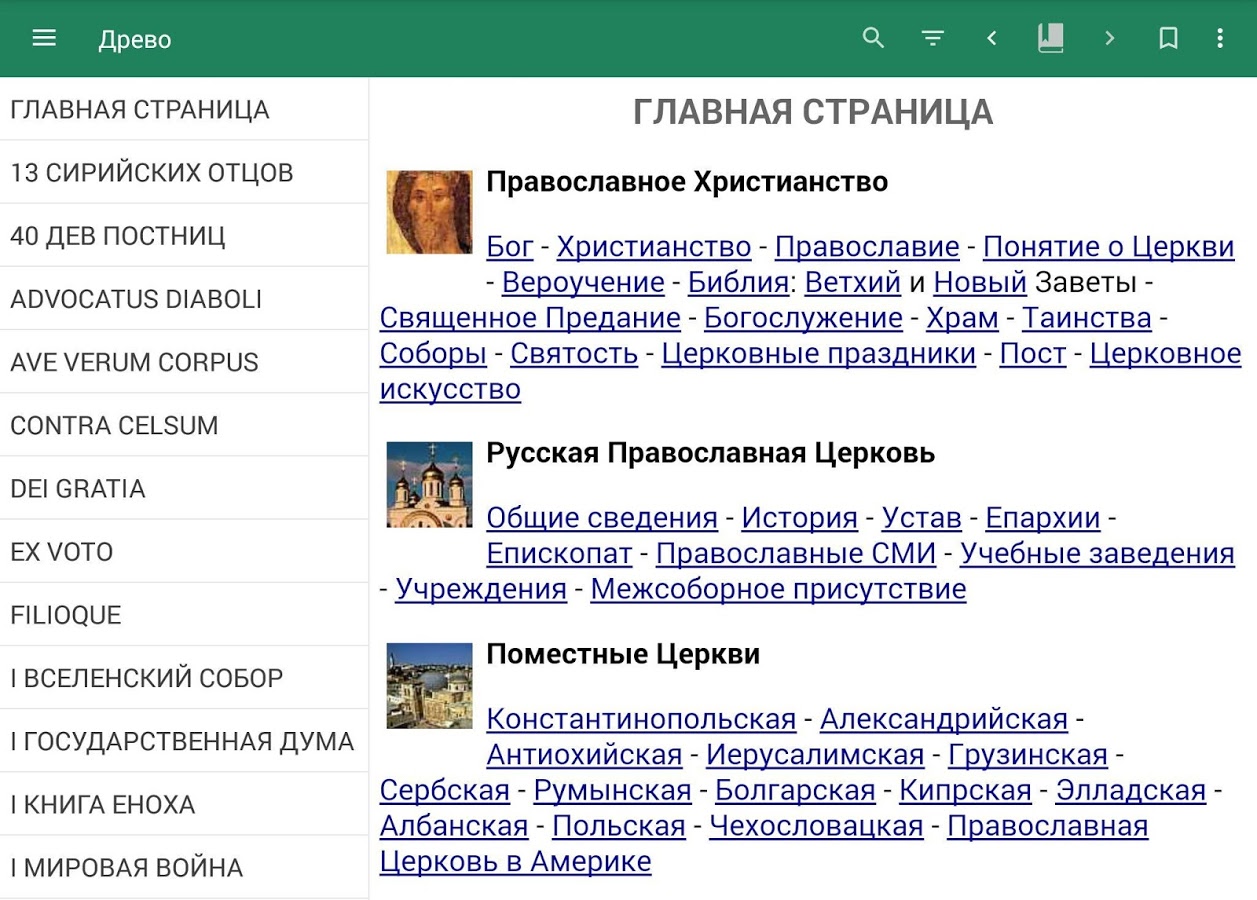Viewport: 1257px width, 900px height.
Task: Open I КНИГА ЕНОХА entry
Action: click(184, 802)
